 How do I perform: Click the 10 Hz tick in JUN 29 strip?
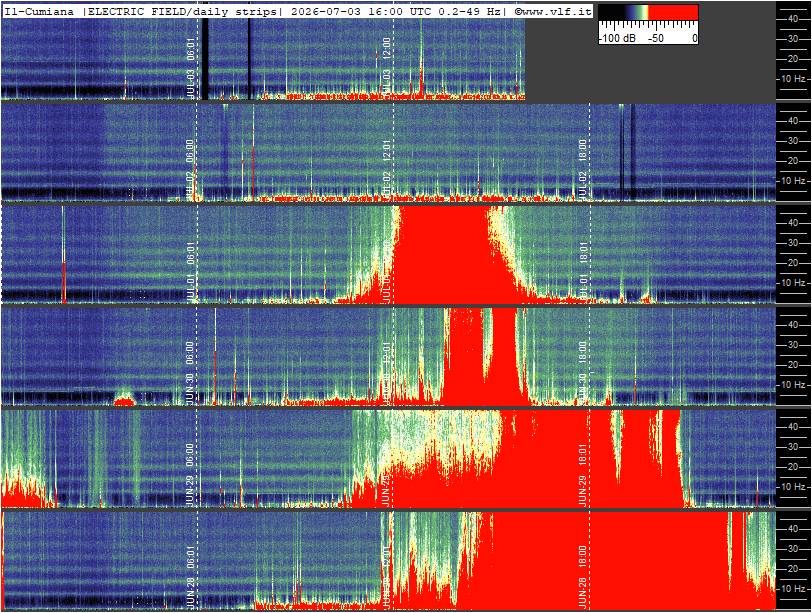click(x=793, y=487)
